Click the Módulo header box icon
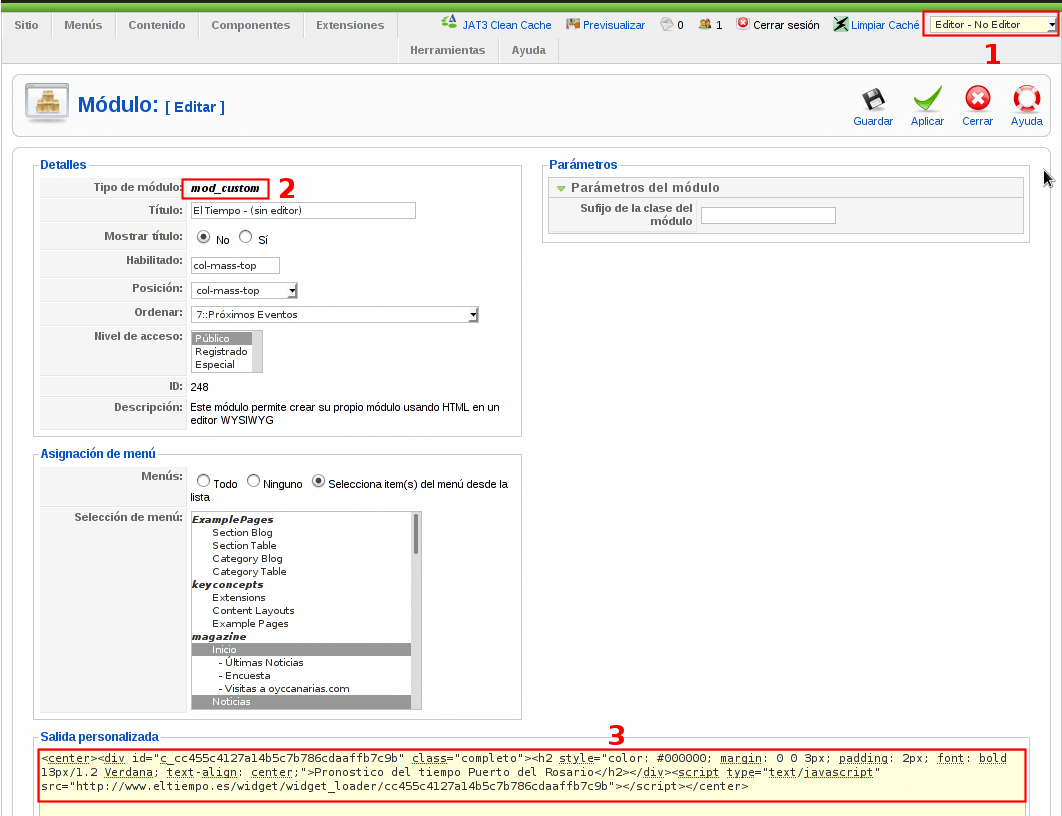Image resolution: width=1062 pixels, height=816 pixels. click(47, 103)
